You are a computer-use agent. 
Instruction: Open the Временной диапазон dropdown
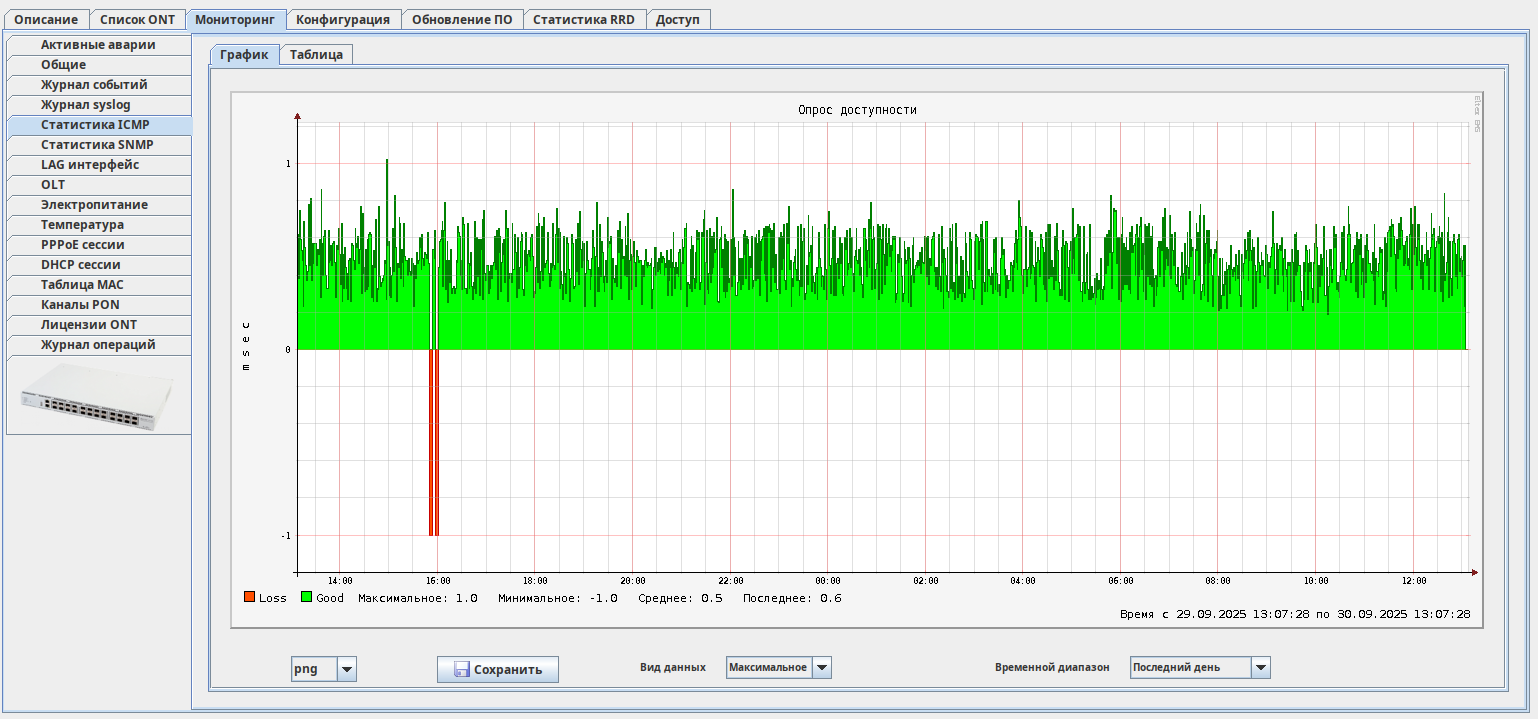pyautogui.click(x=1260, y=667)
